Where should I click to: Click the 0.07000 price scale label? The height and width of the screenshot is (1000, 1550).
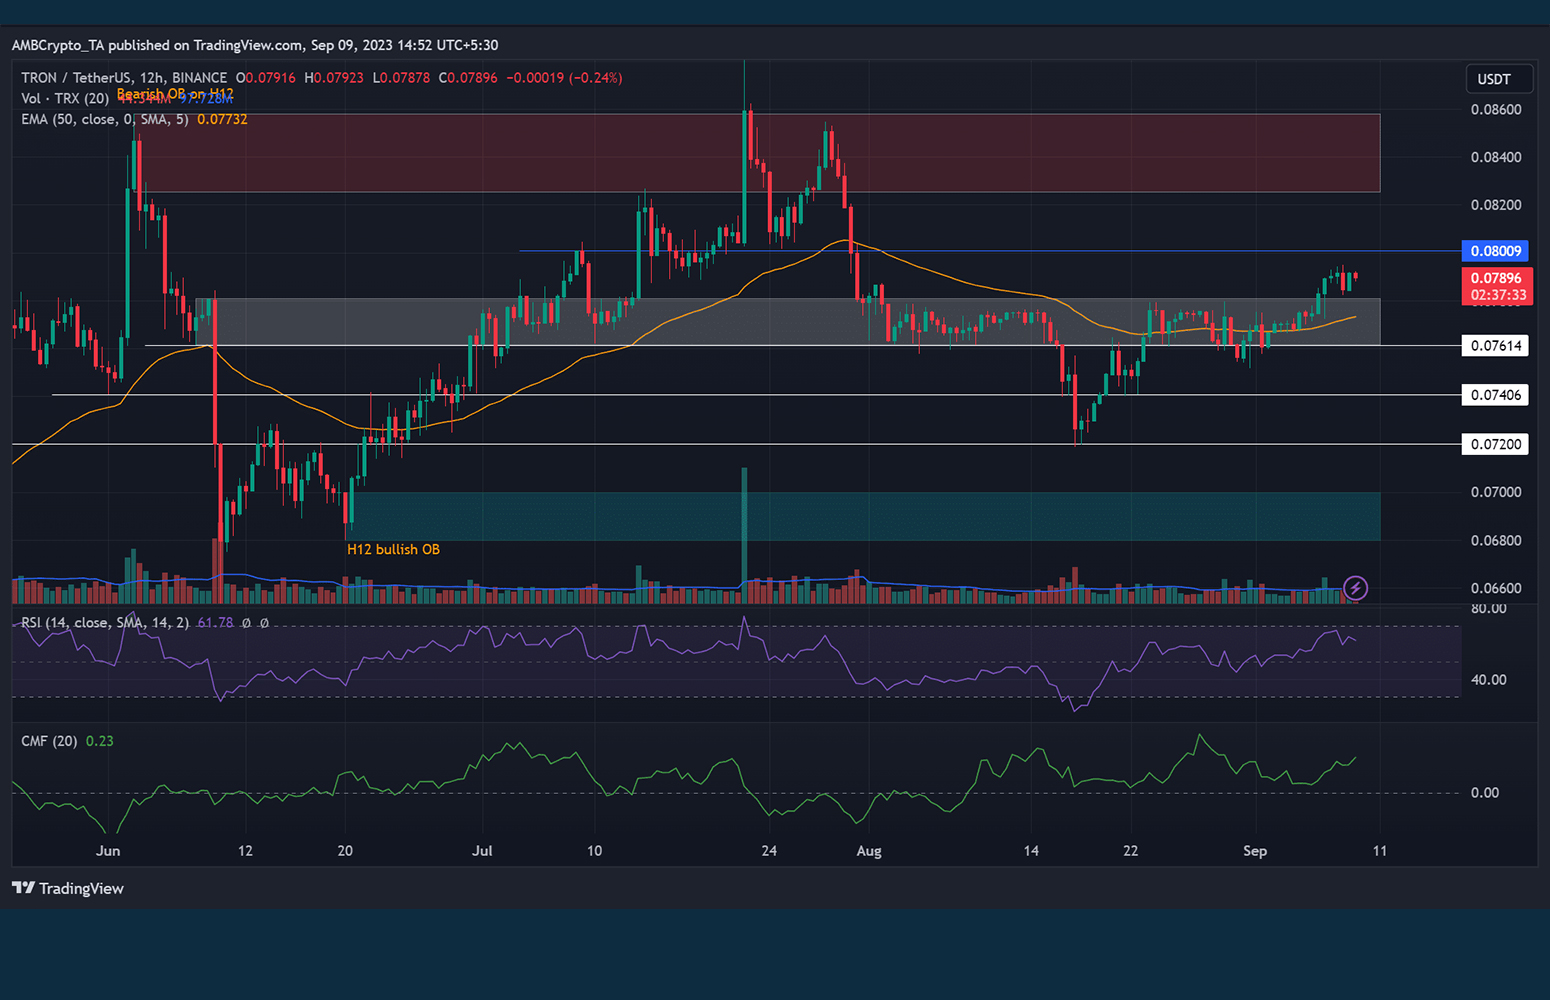[x=1496, y=492]
